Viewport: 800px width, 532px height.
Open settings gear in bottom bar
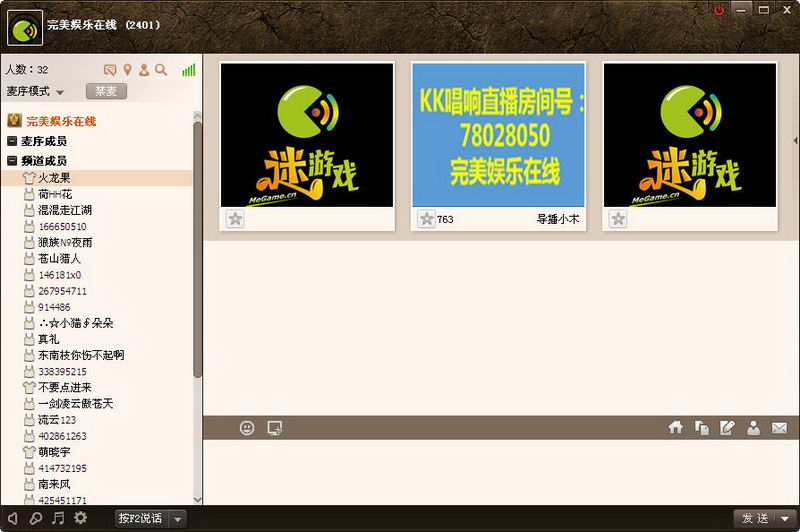tap(81, 518)
